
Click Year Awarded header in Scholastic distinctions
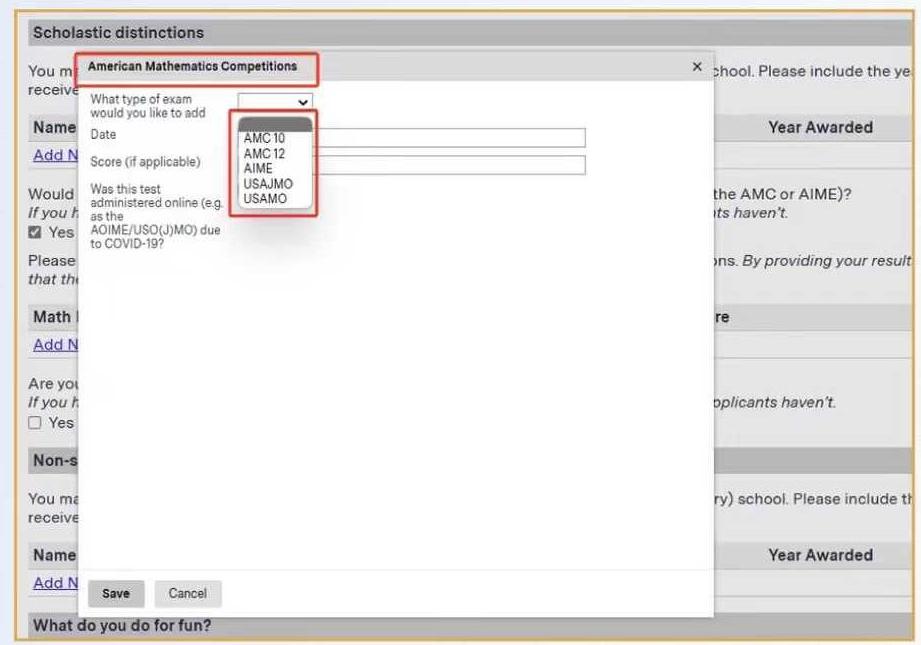(x=819, y=127)
